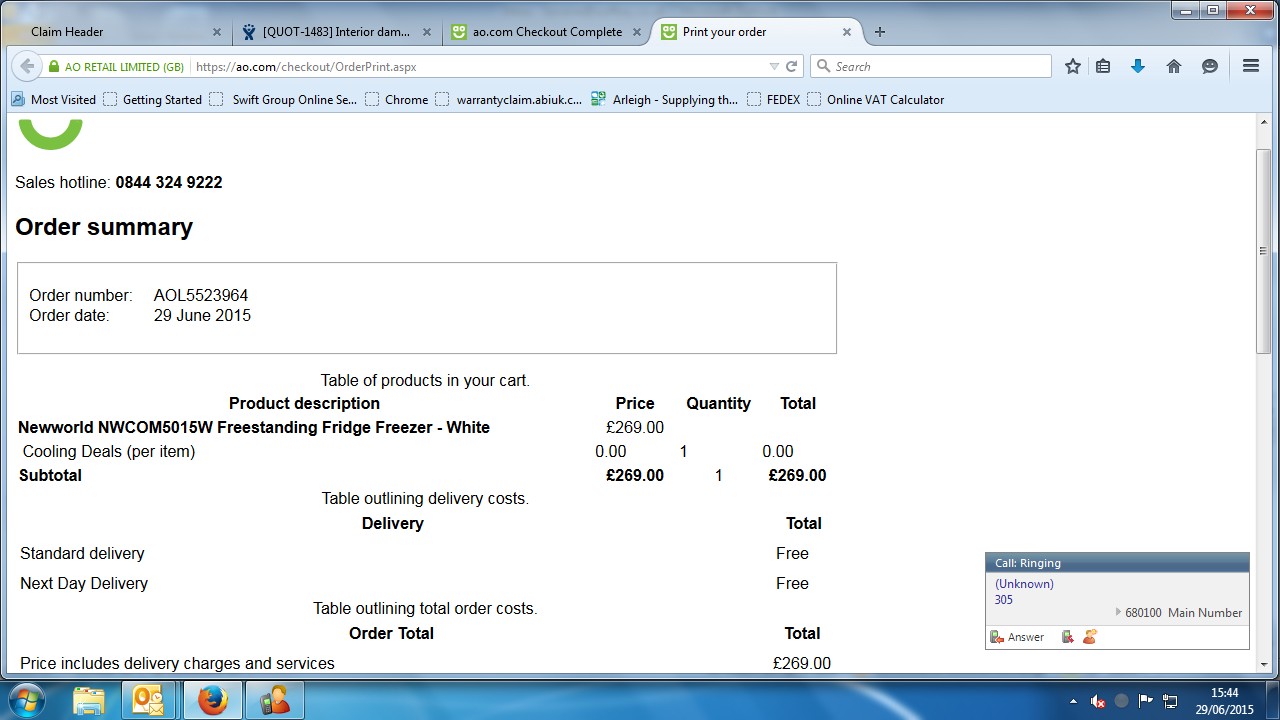Show bookmarks list icon in toolbar

tap(1103, 66)
